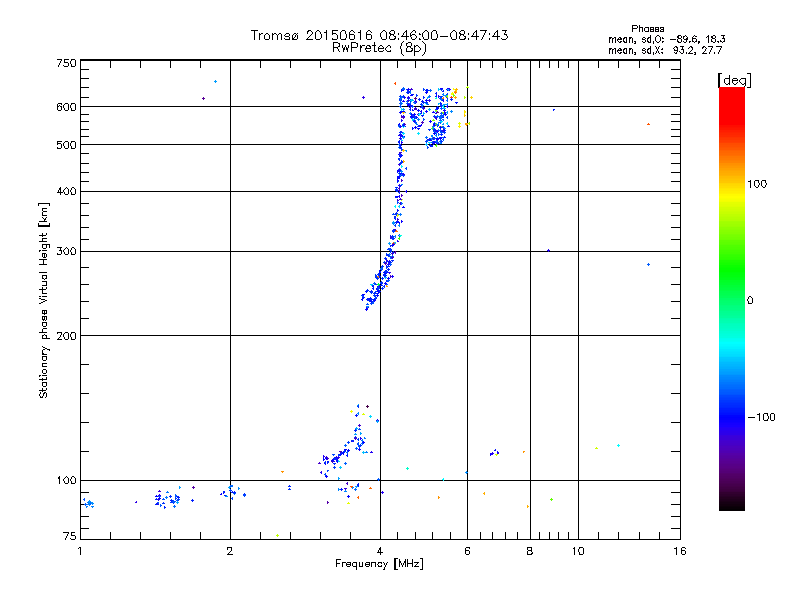
Task: Click the '[deg]' colorbar unit label
Action: point(734,80)
